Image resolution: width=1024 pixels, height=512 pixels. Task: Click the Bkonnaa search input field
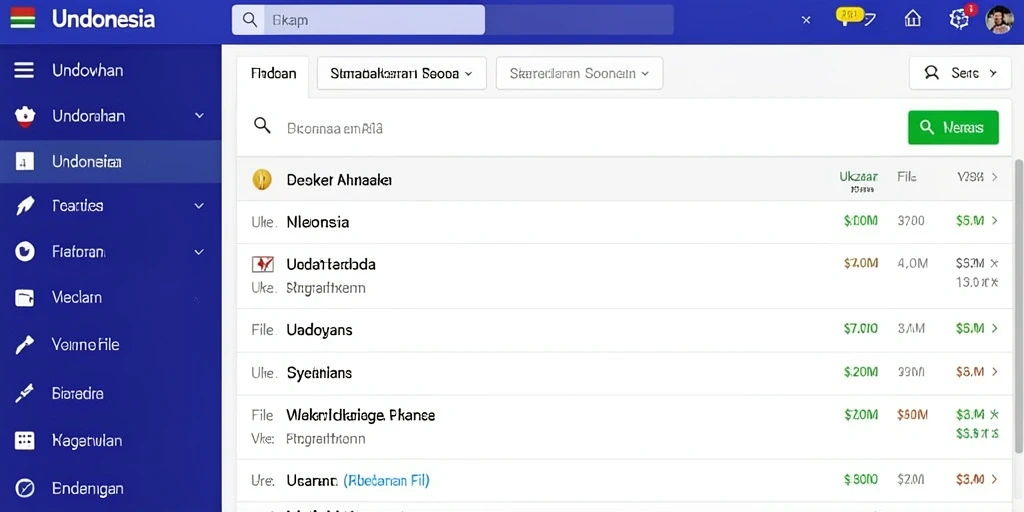[x=575, y=127]
